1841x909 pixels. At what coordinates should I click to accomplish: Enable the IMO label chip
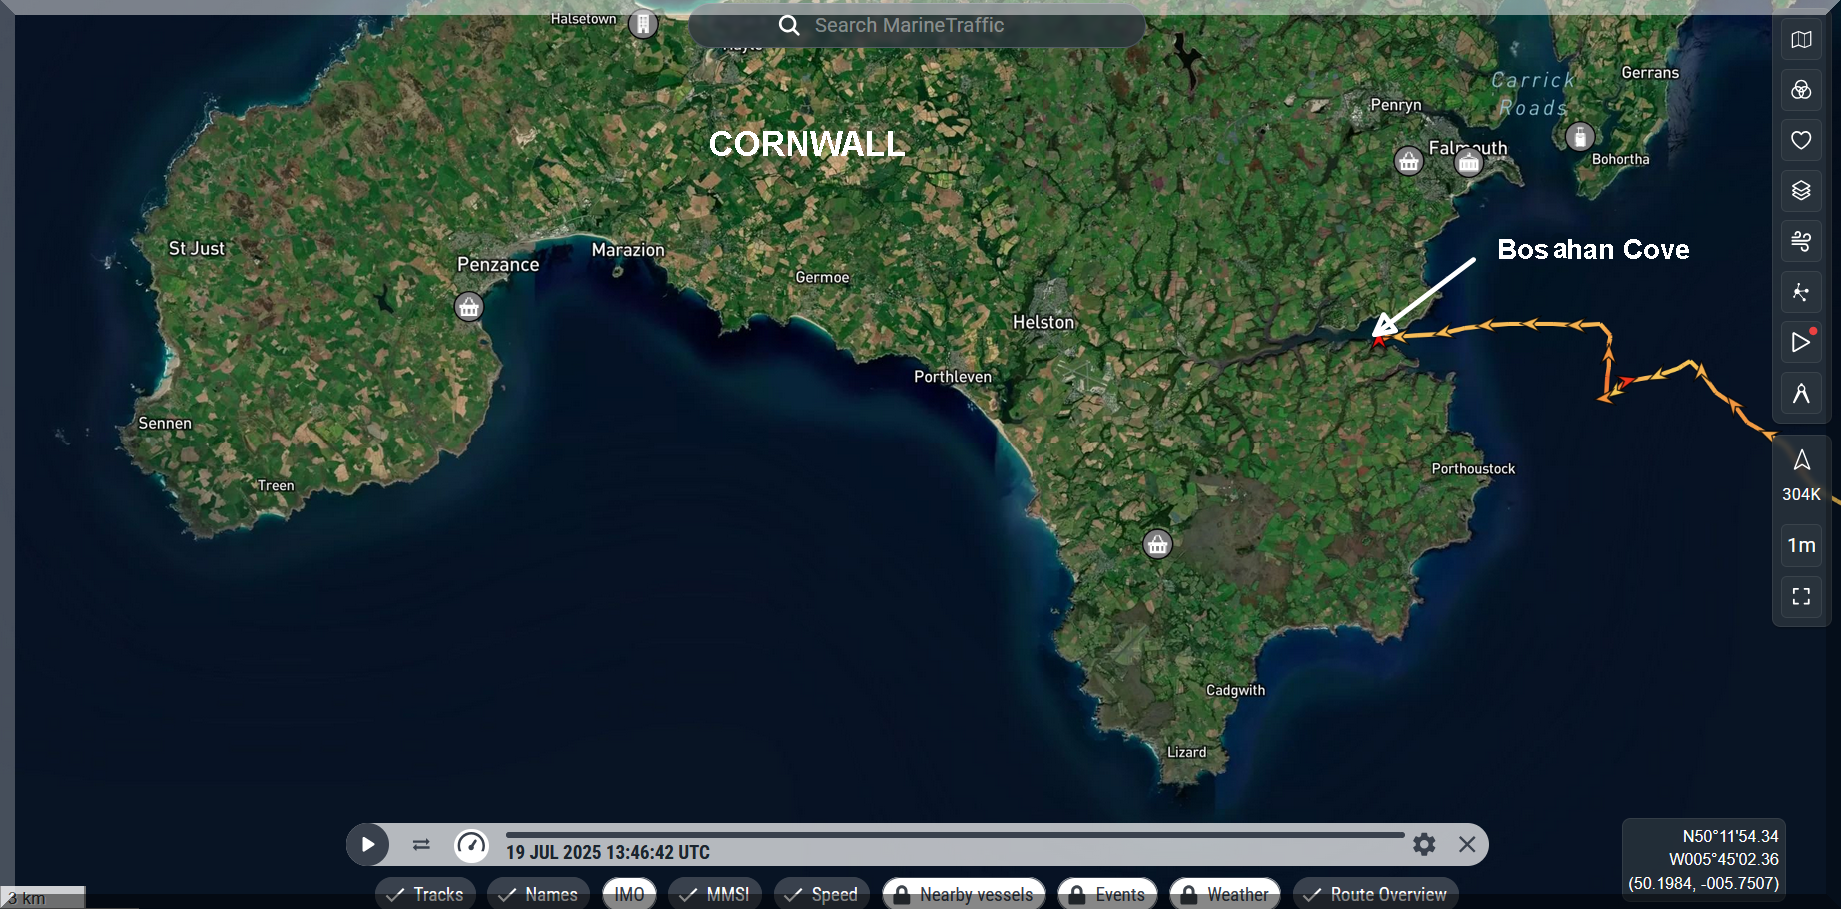(629, 894)
